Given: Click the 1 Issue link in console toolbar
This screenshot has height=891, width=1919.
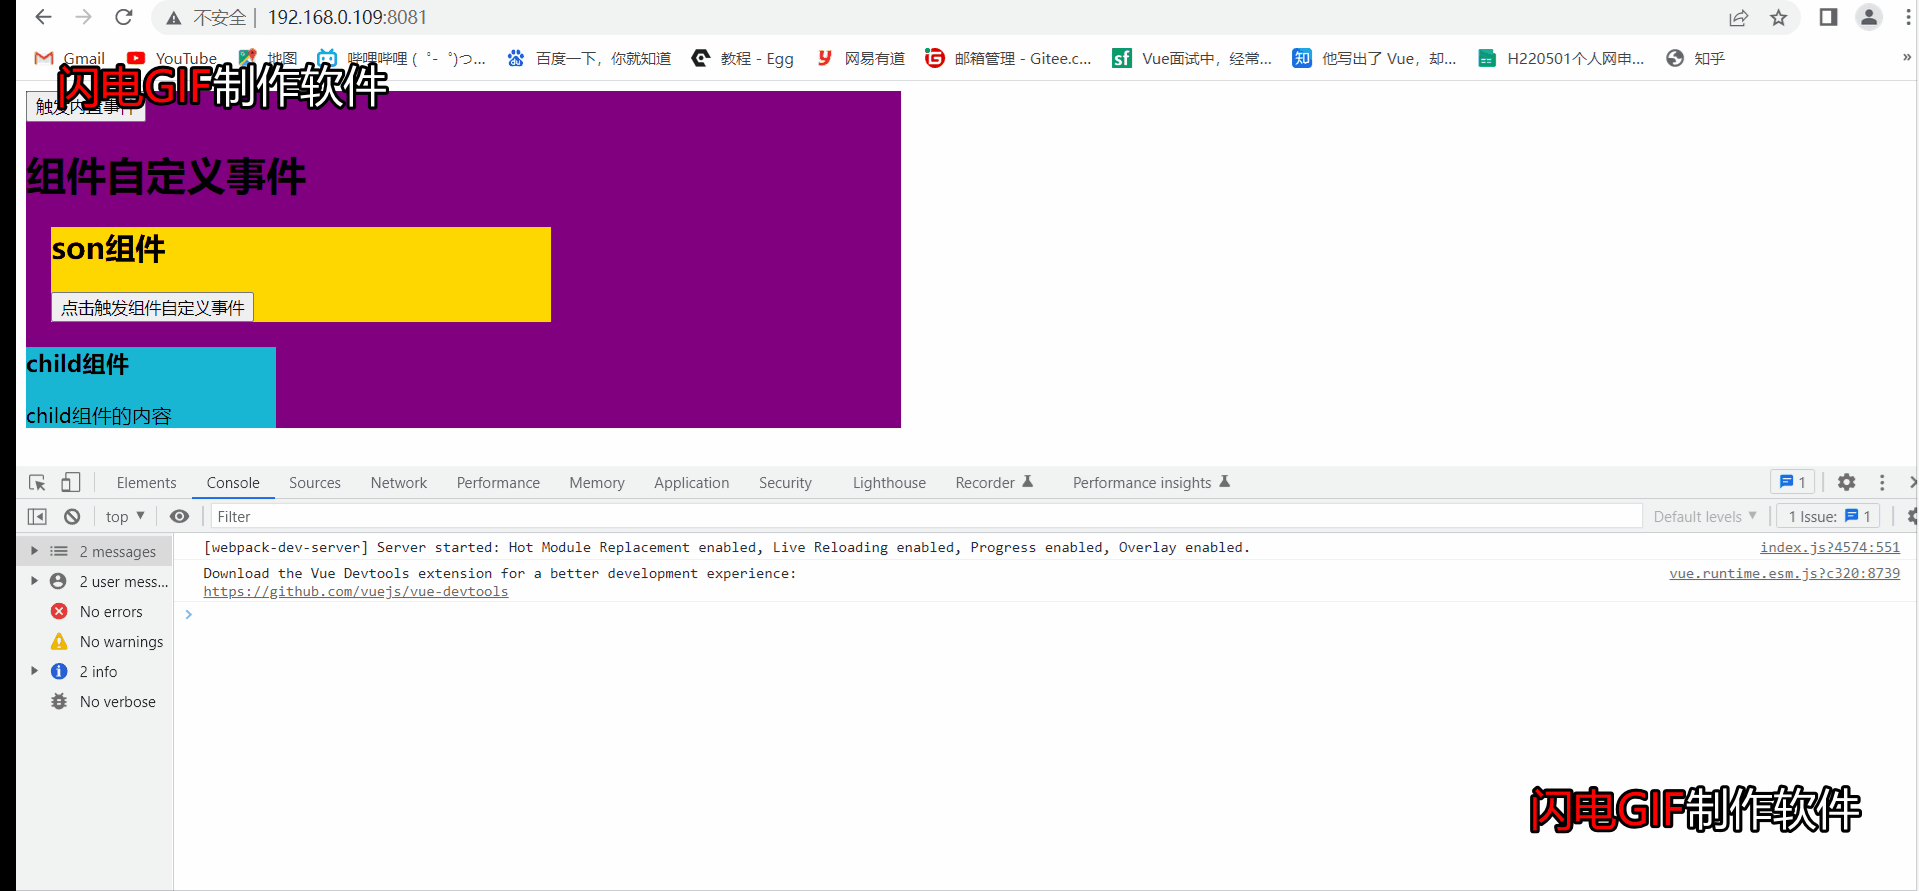Looking at the screenshot, I should click(x=1829, y=517).
